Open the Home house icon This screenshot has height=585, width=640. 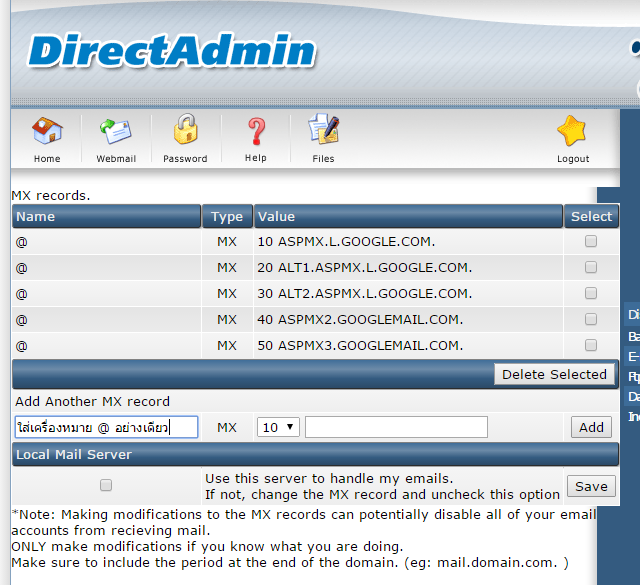[47, 131]
